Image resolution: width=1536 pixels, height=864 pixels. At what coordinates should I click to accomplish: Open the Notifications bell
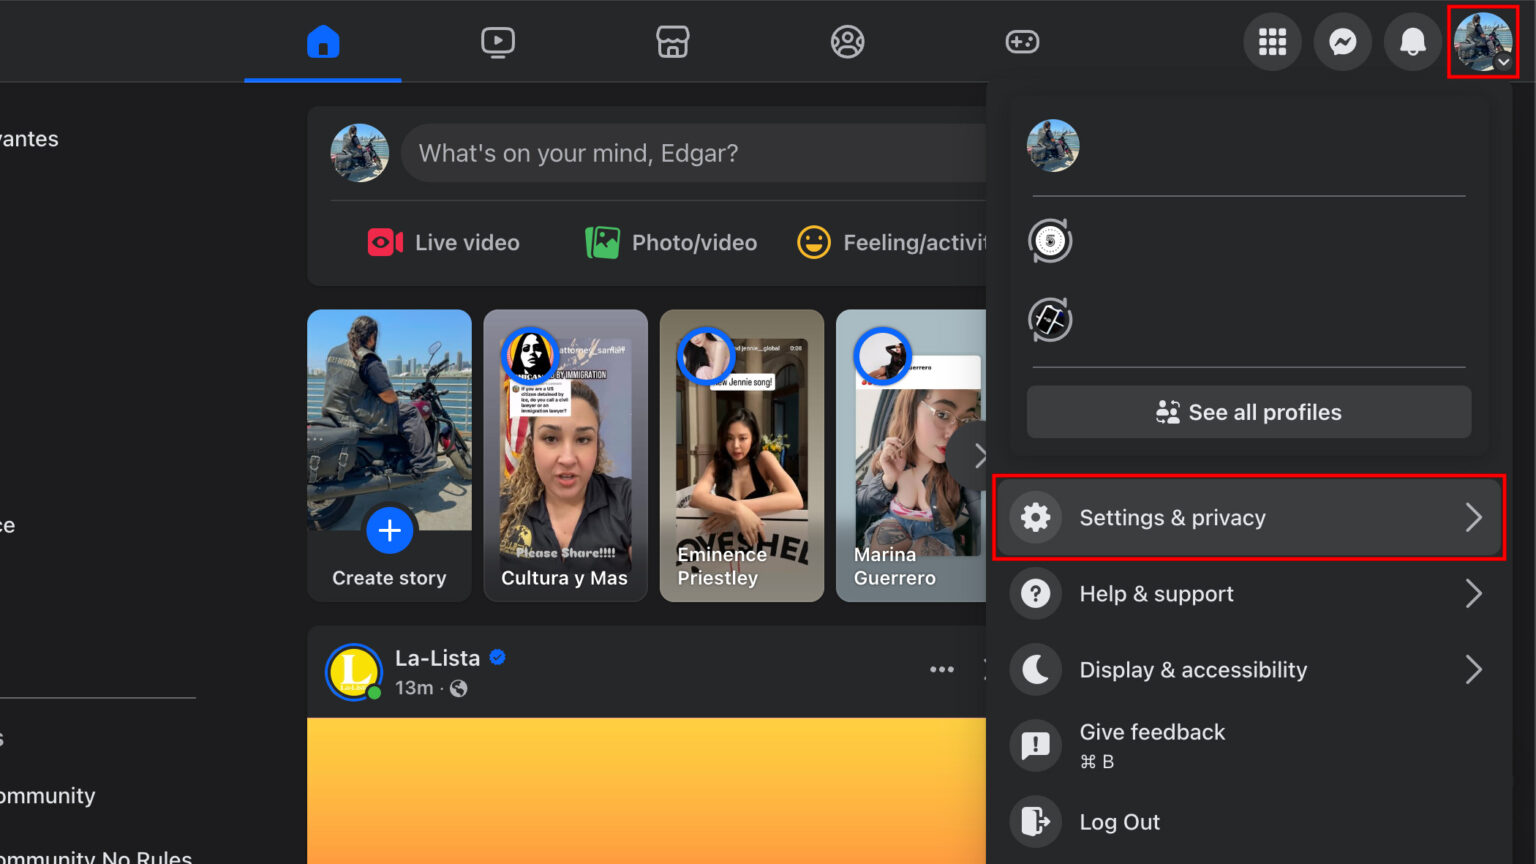[1412, 41]
